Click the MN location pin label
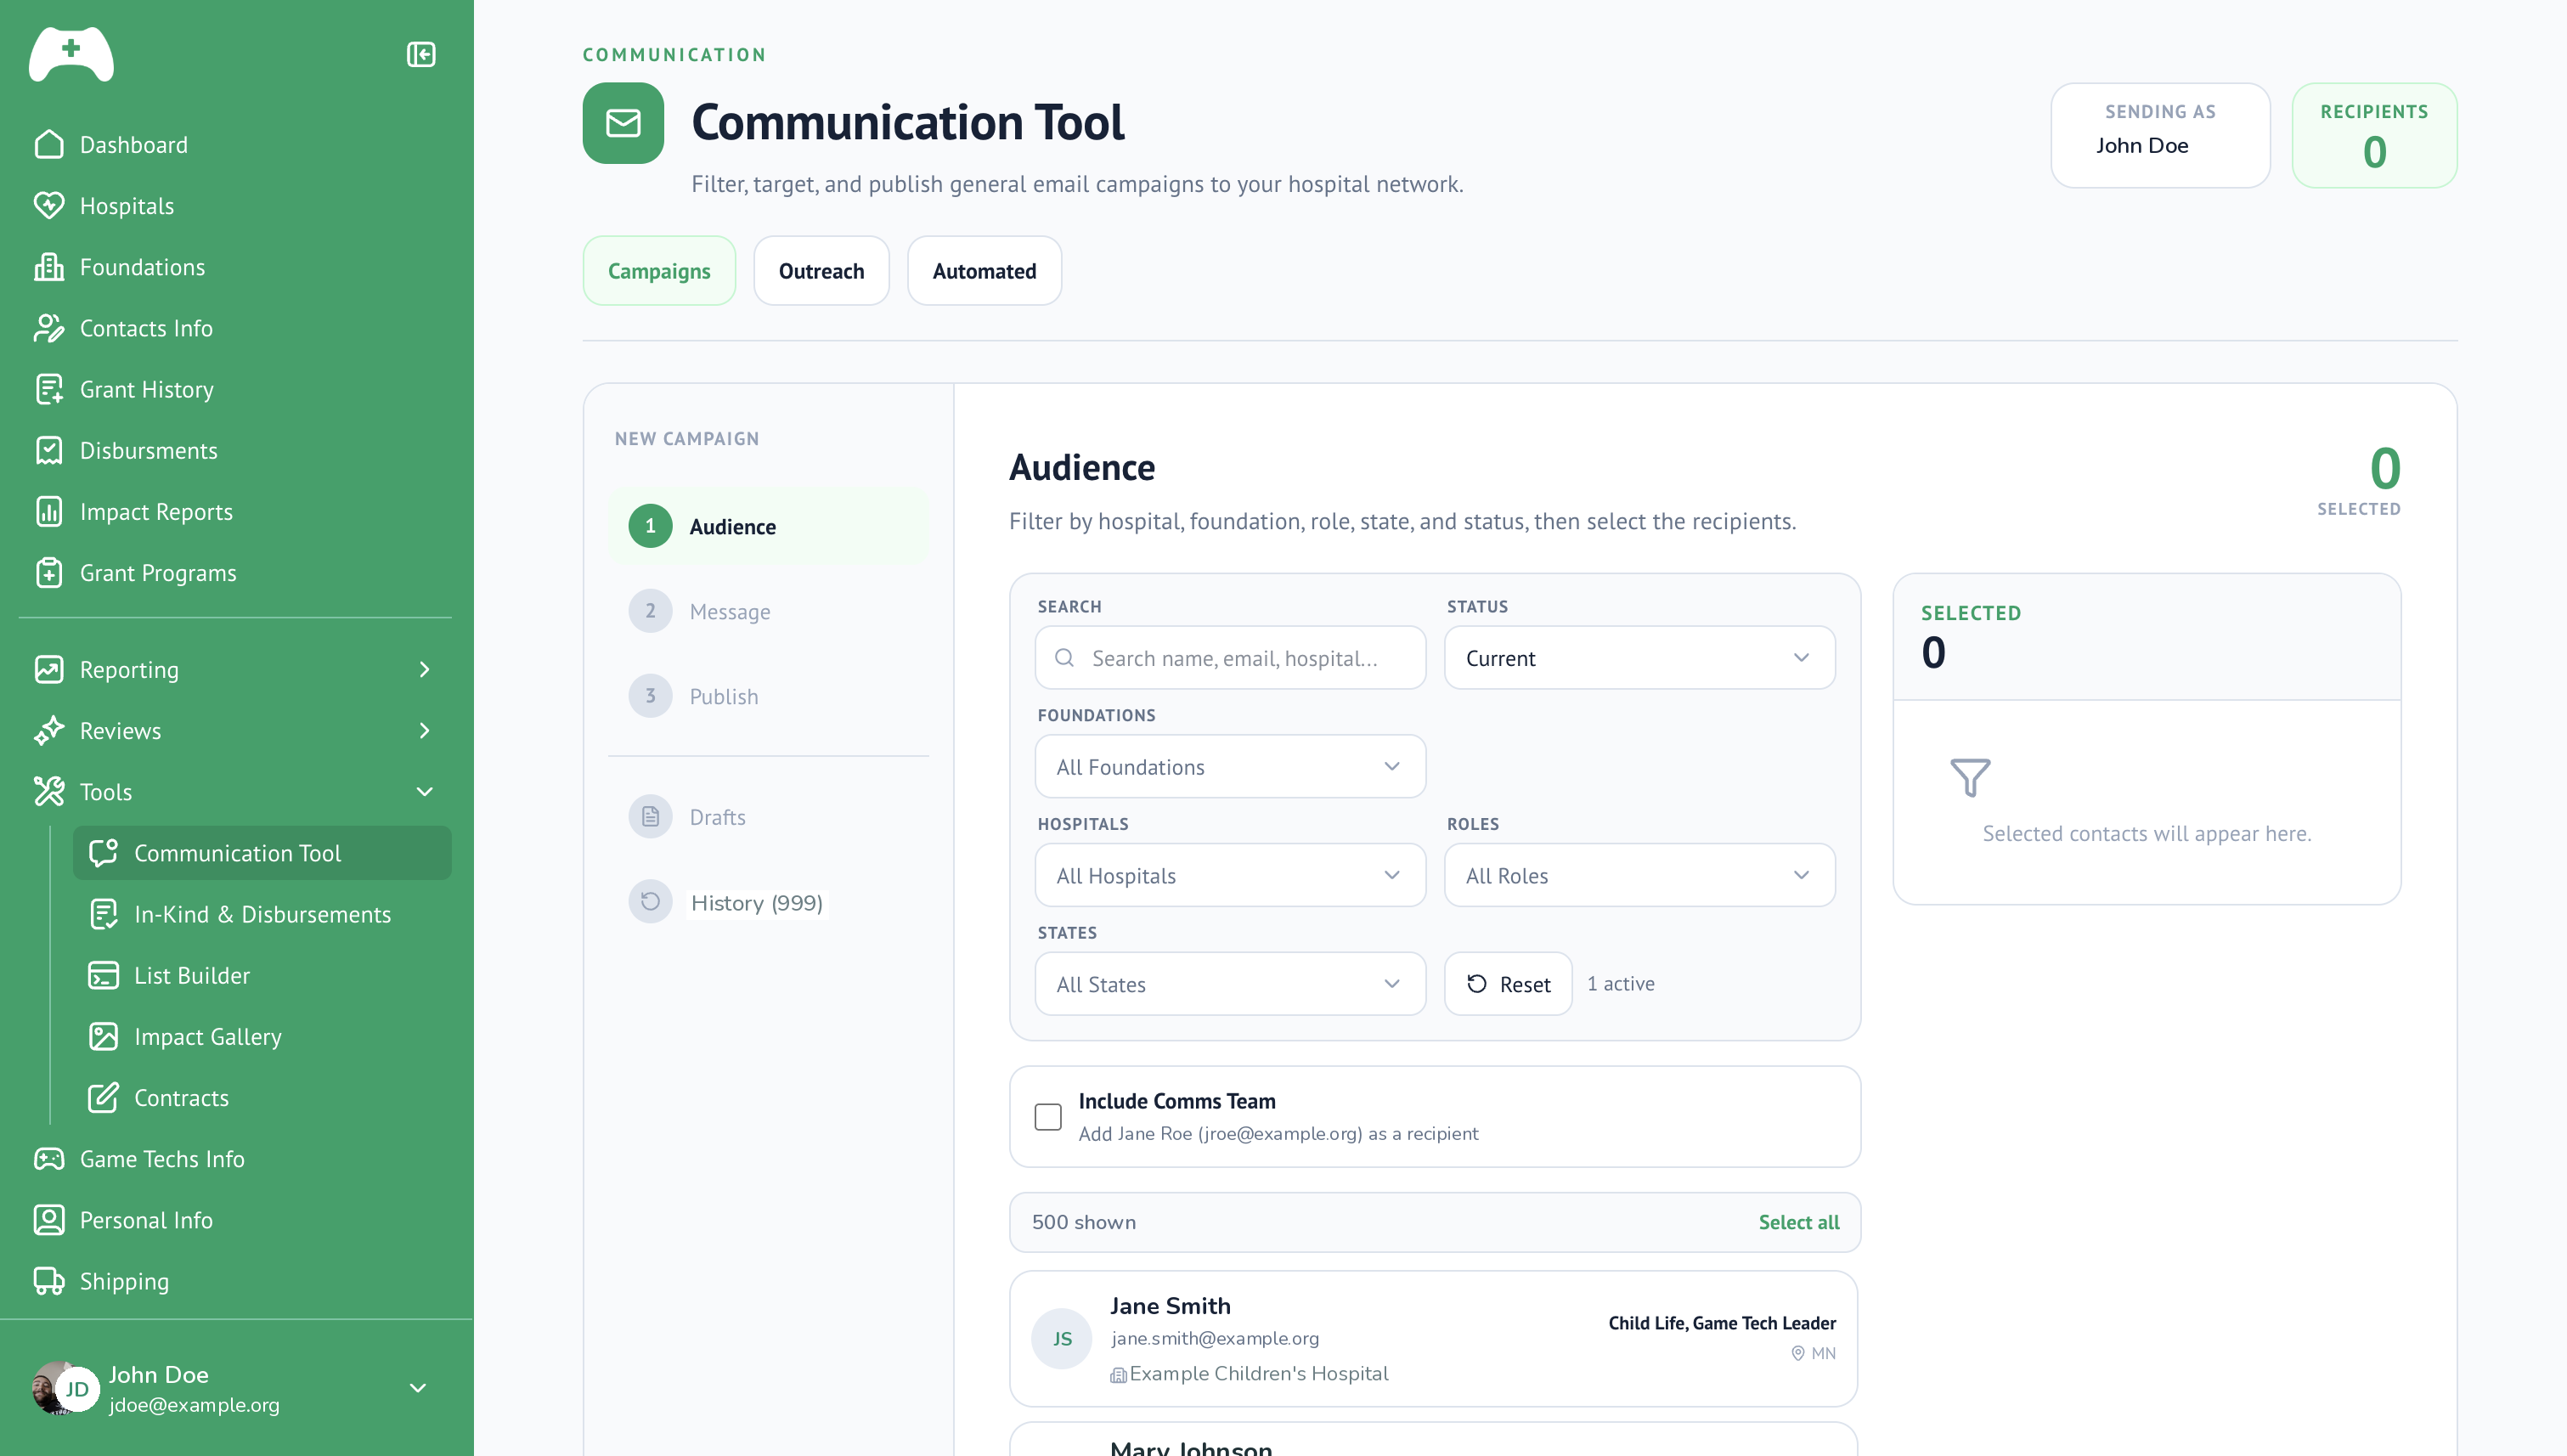The image size is (2567, 1456). pos(1813,1353)
